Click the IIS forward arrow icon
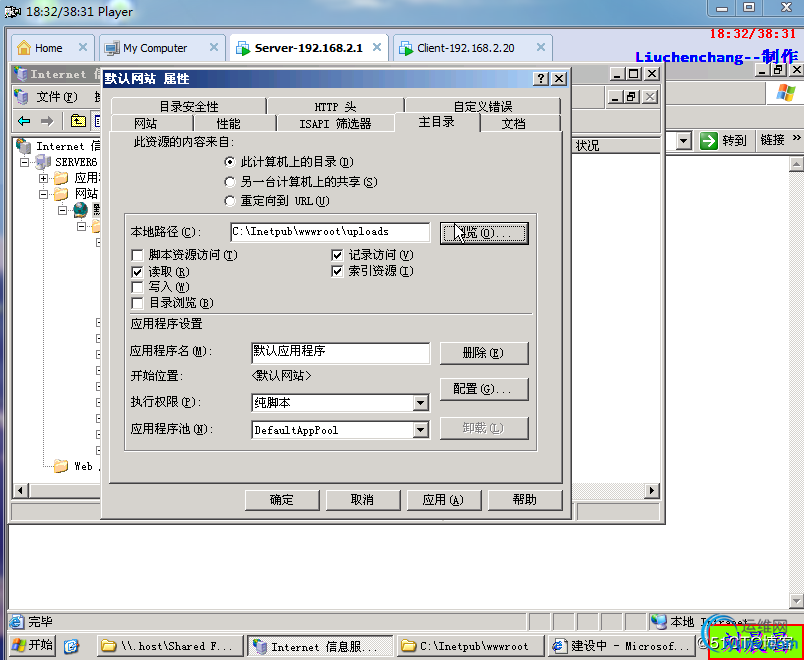The height and width of the screenshot is (660, 804). (x=47, y=121)
